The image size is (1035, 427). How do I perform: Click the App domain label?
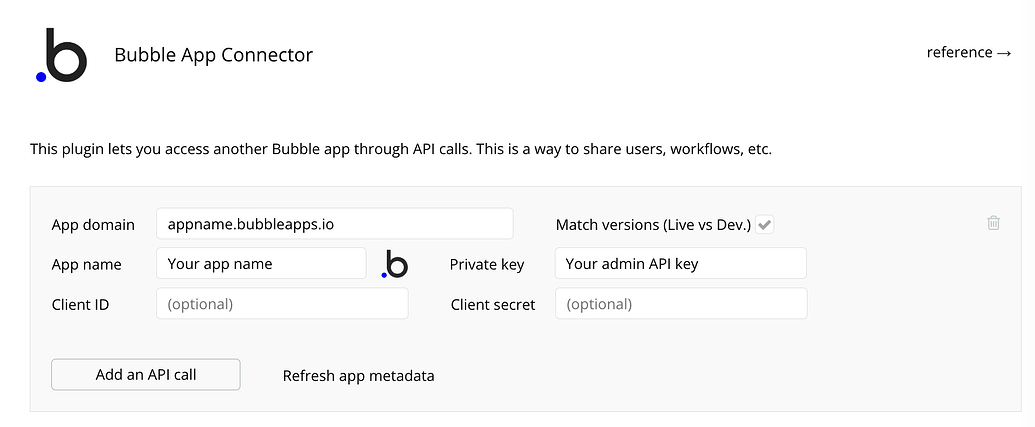click(x=93, y=225)
